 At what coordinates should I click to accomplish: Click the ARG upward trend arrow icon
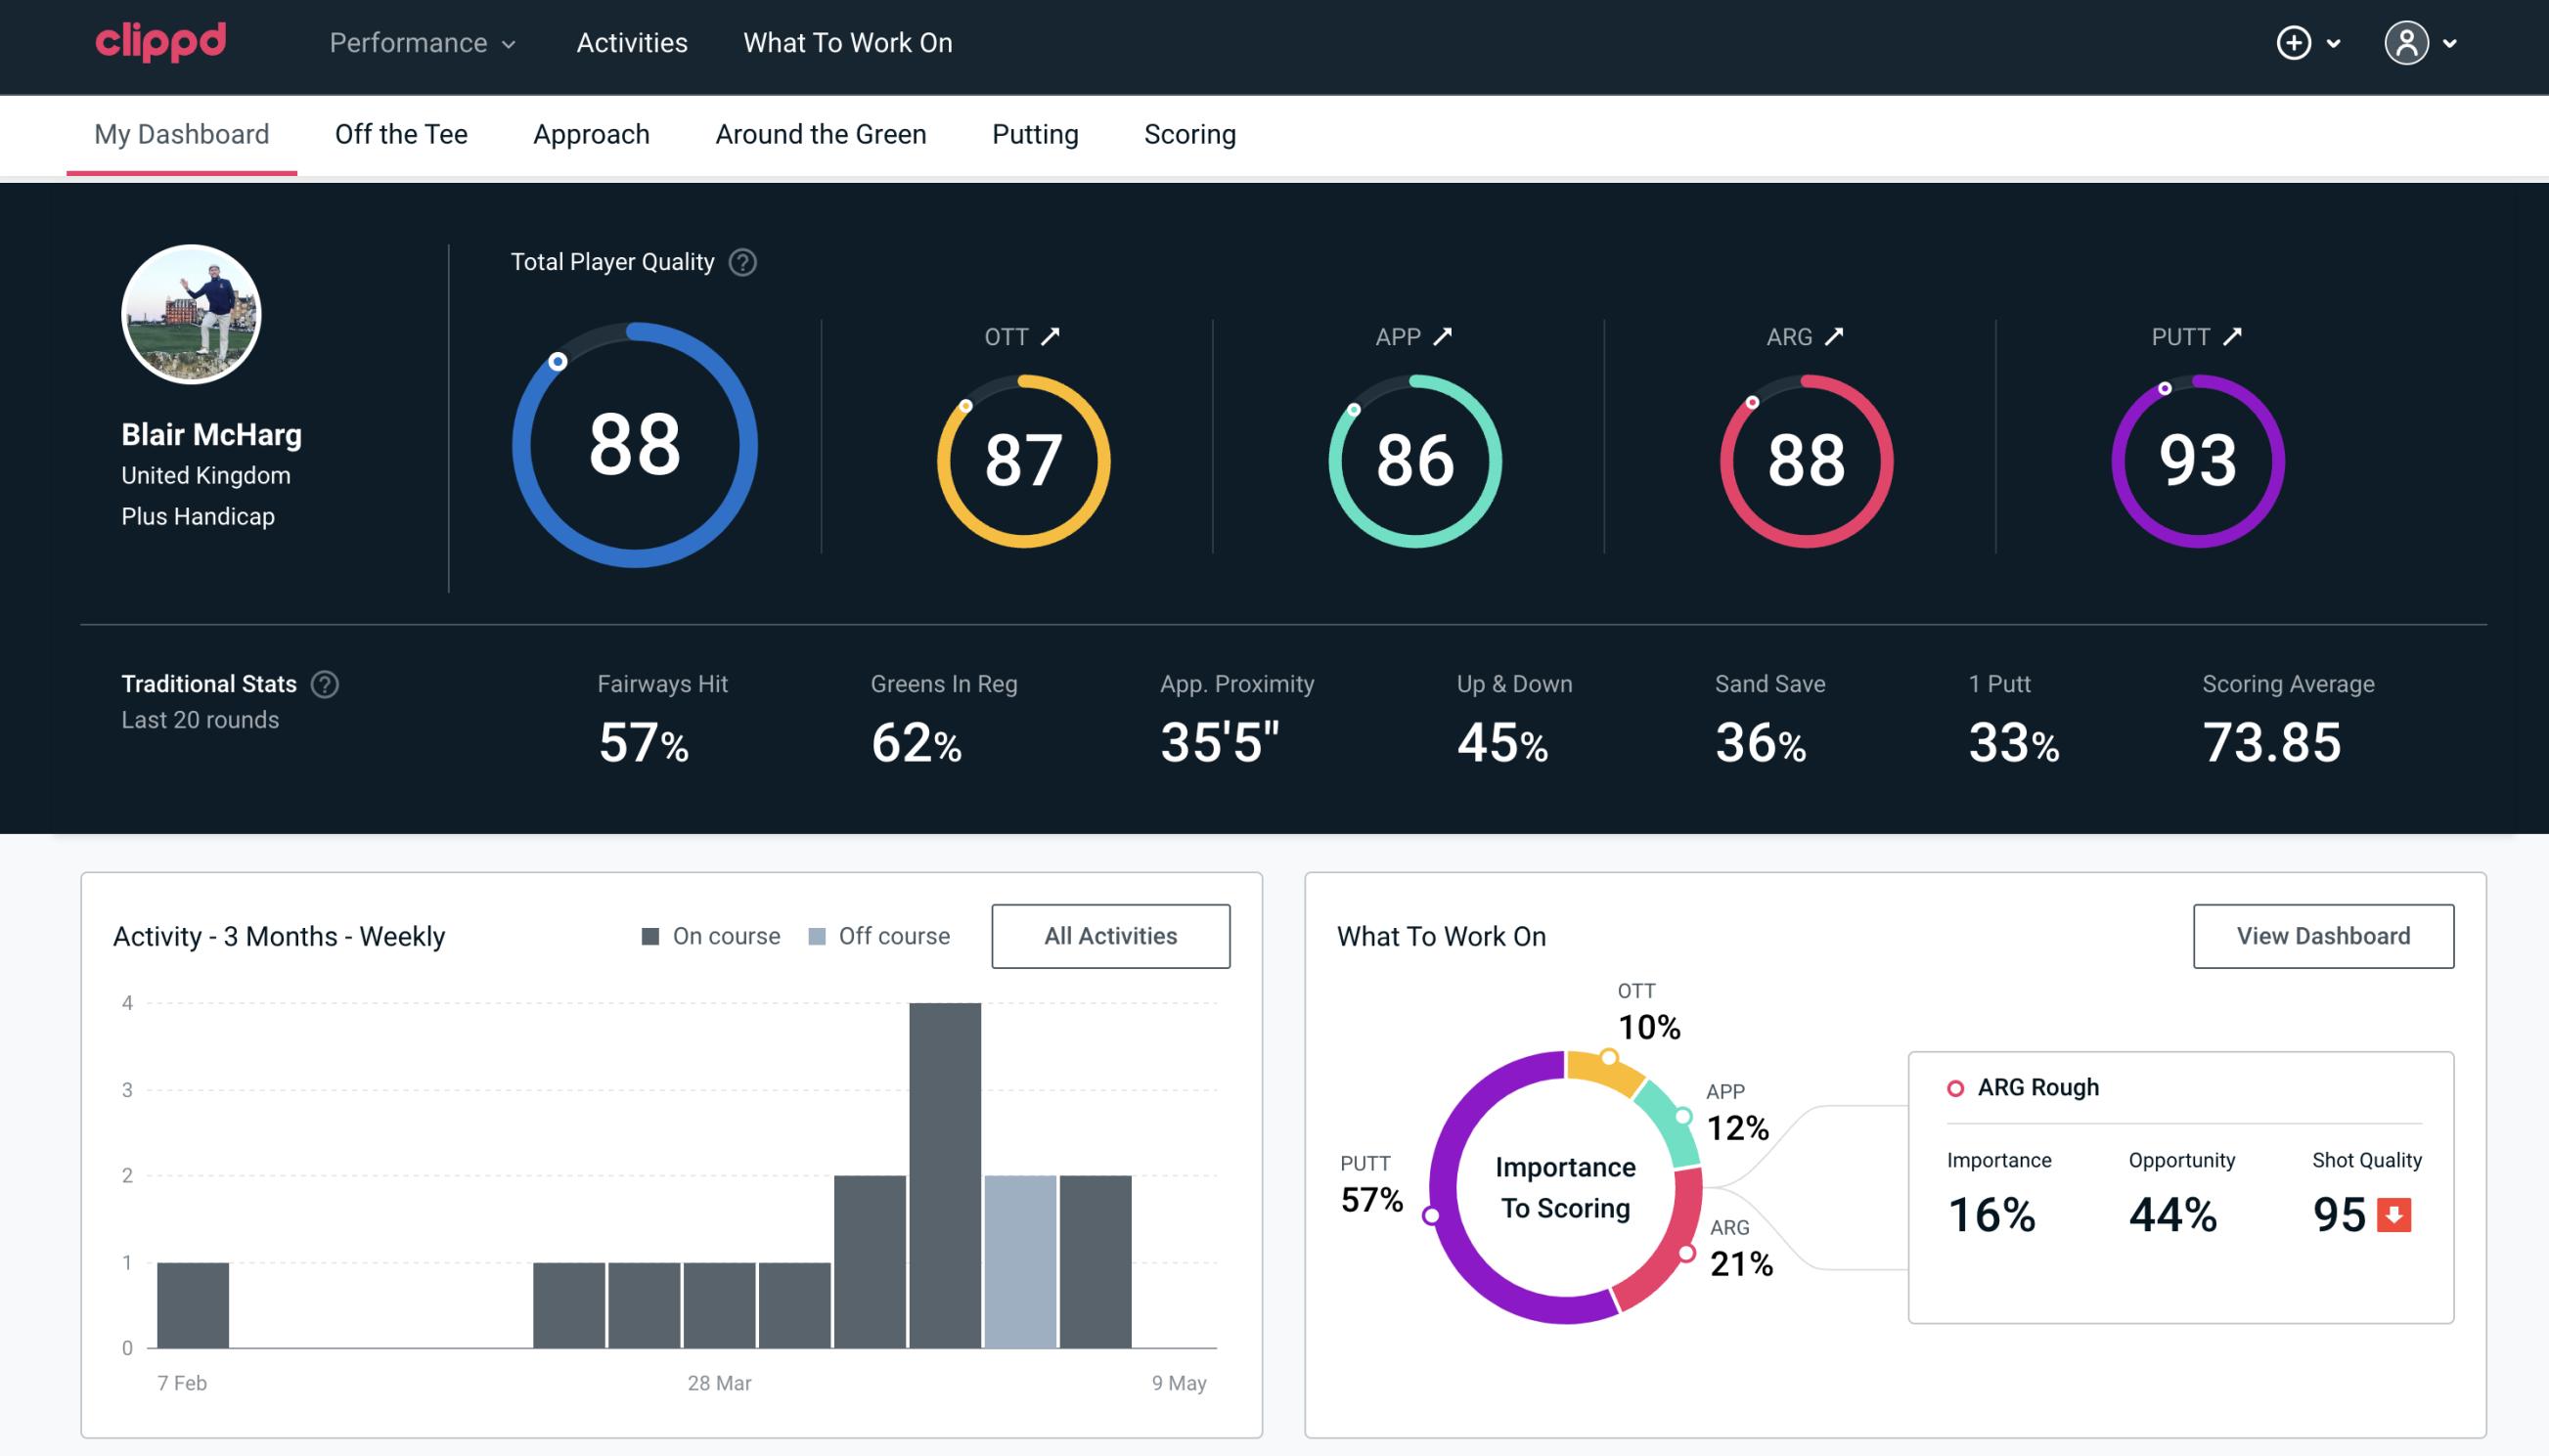coord(1838,336)
